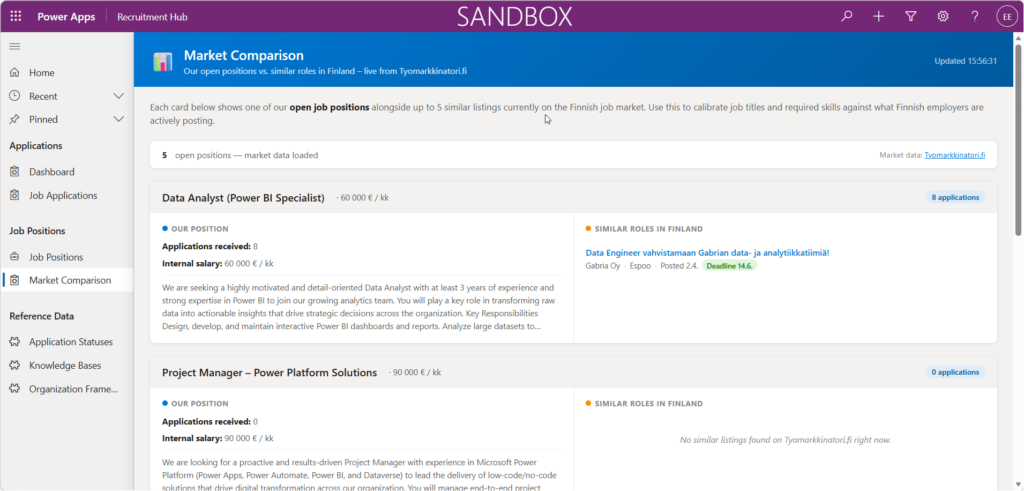Screen dimensions: 1024x491
Task: Open the app launcher waffle icon
Action: [16, 16]
